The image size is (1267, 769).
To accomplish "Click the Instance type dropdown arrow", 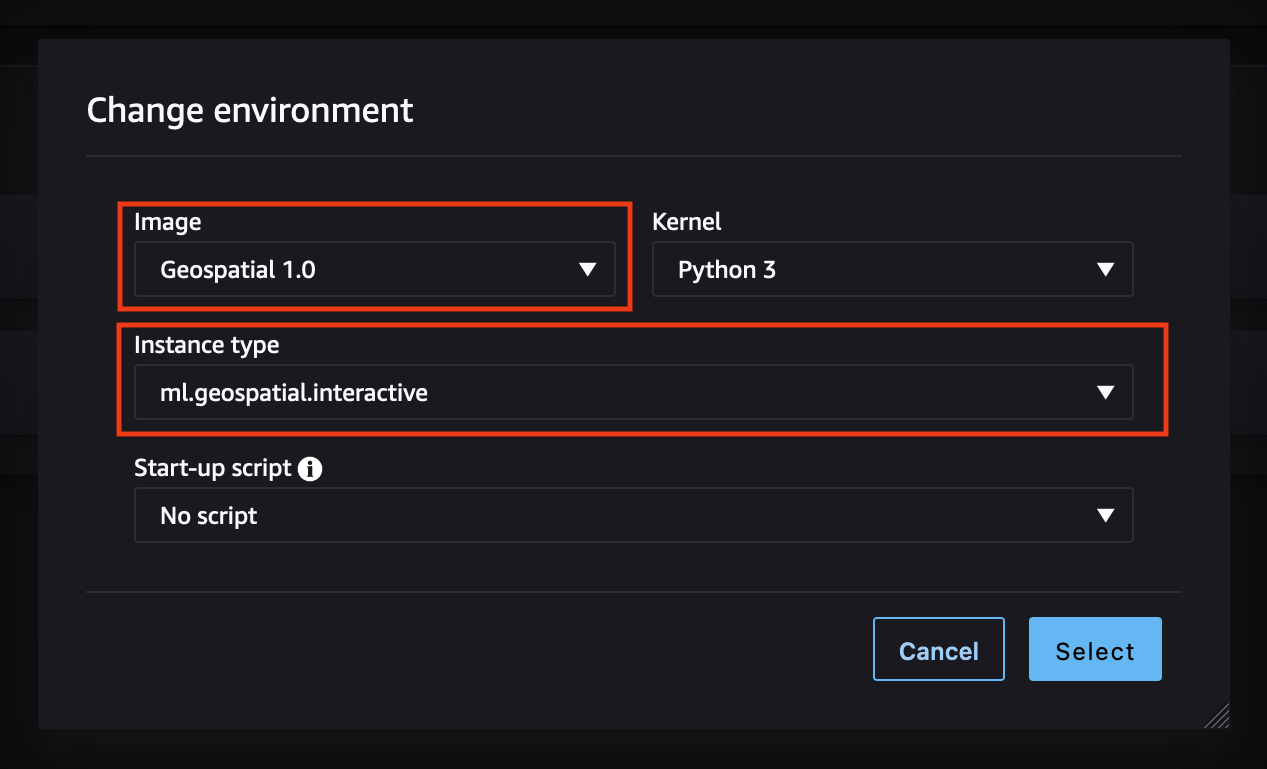I will 1105,392.
